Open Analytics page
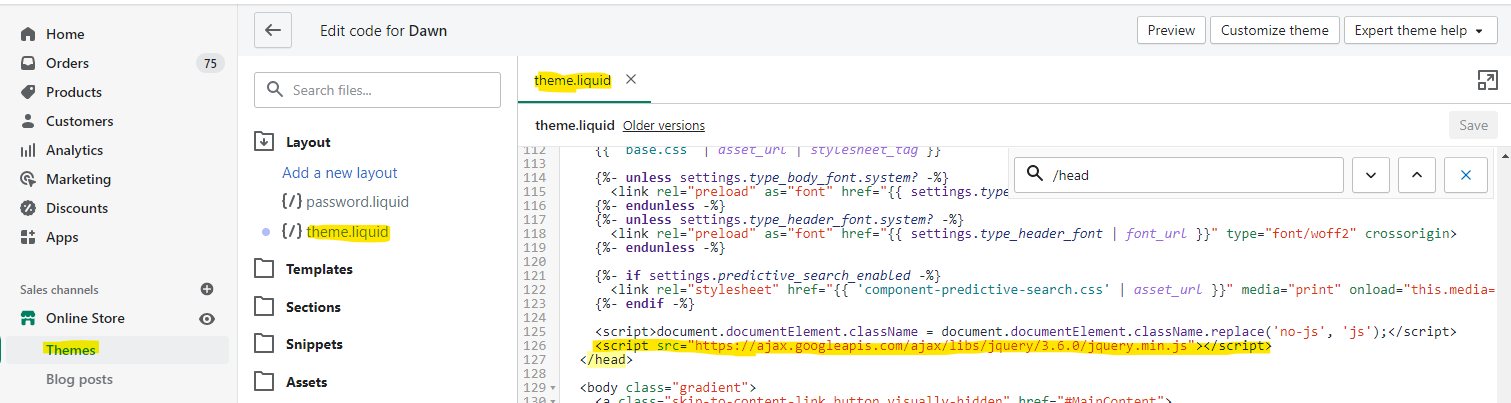 tap(74, 150)
